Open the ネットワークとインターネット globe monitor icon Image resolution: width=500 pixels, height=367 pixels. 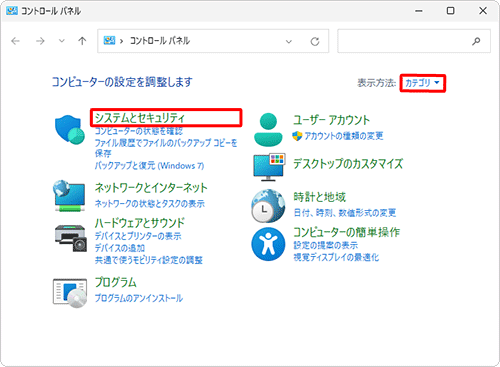click(x=69, y=196)
